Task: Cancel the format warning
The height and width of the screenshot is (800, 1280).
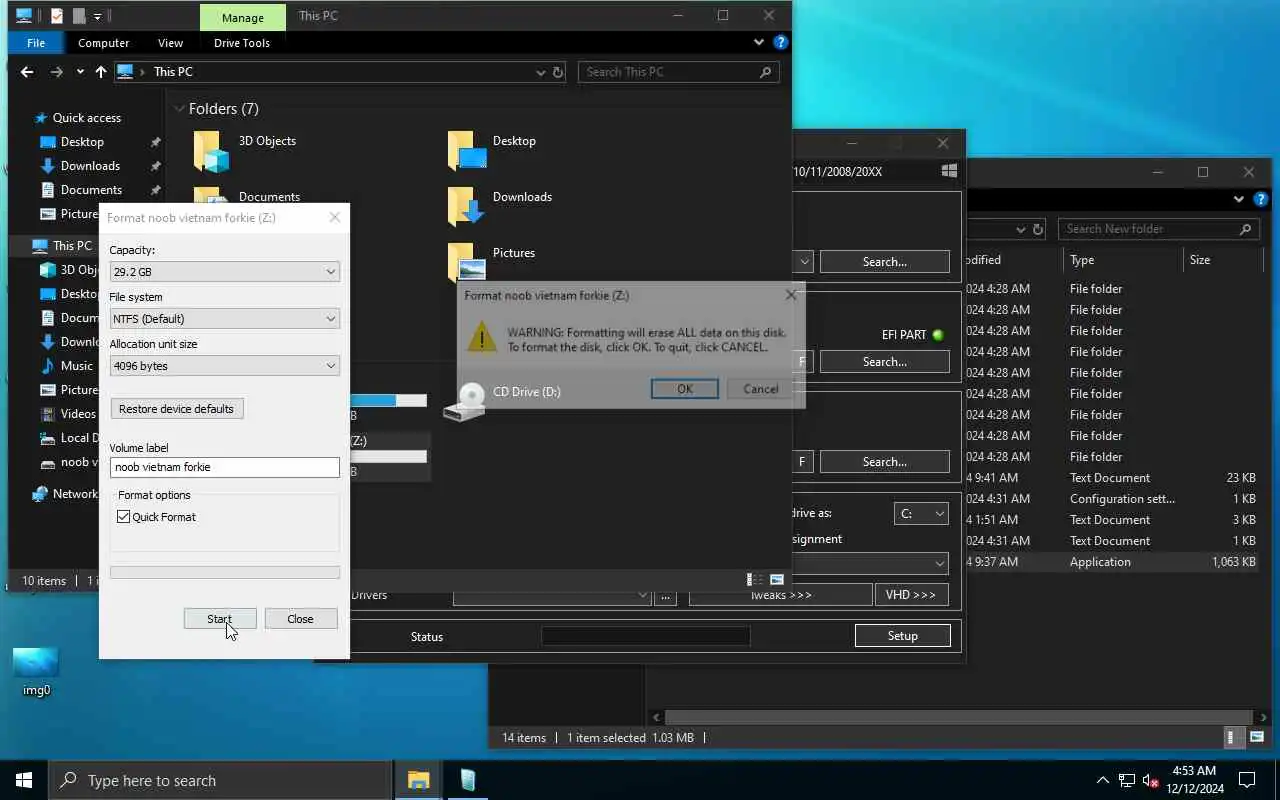Action: pyautogui.click(x=761, y=389)
